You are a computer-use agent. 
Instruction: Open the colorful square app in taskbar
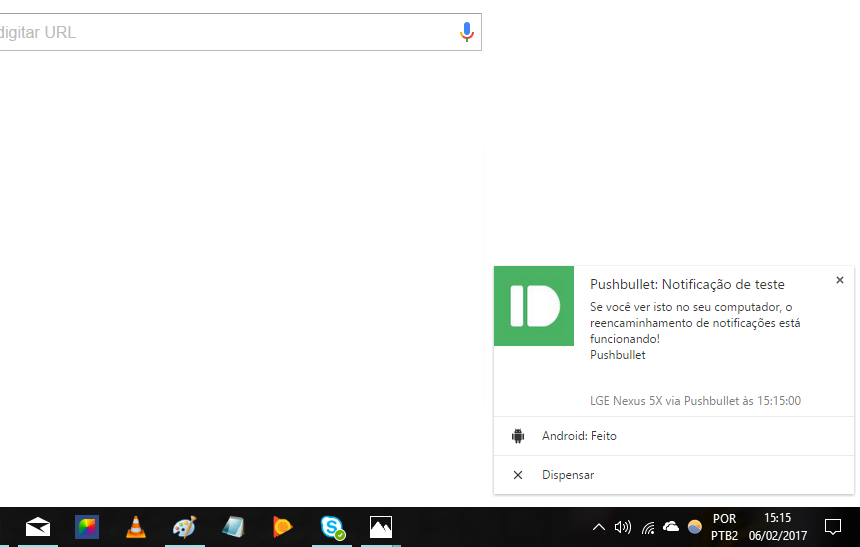coord(87,527)
